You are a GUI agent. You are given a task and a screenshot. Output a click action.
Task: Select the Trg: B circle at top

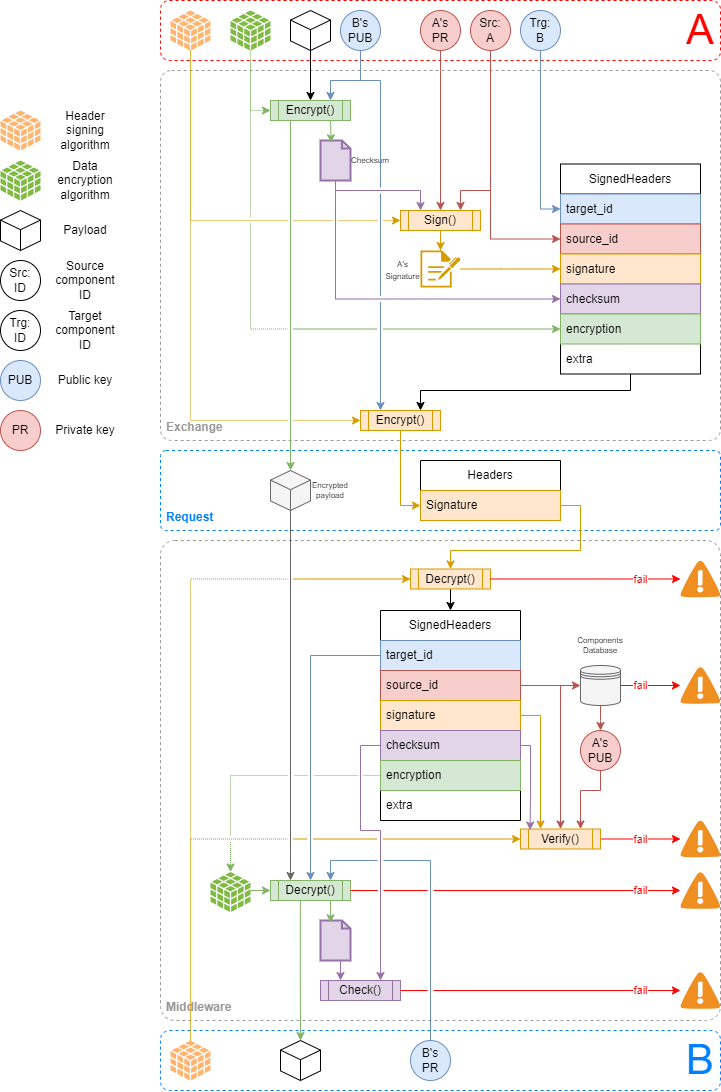(540, 31)
